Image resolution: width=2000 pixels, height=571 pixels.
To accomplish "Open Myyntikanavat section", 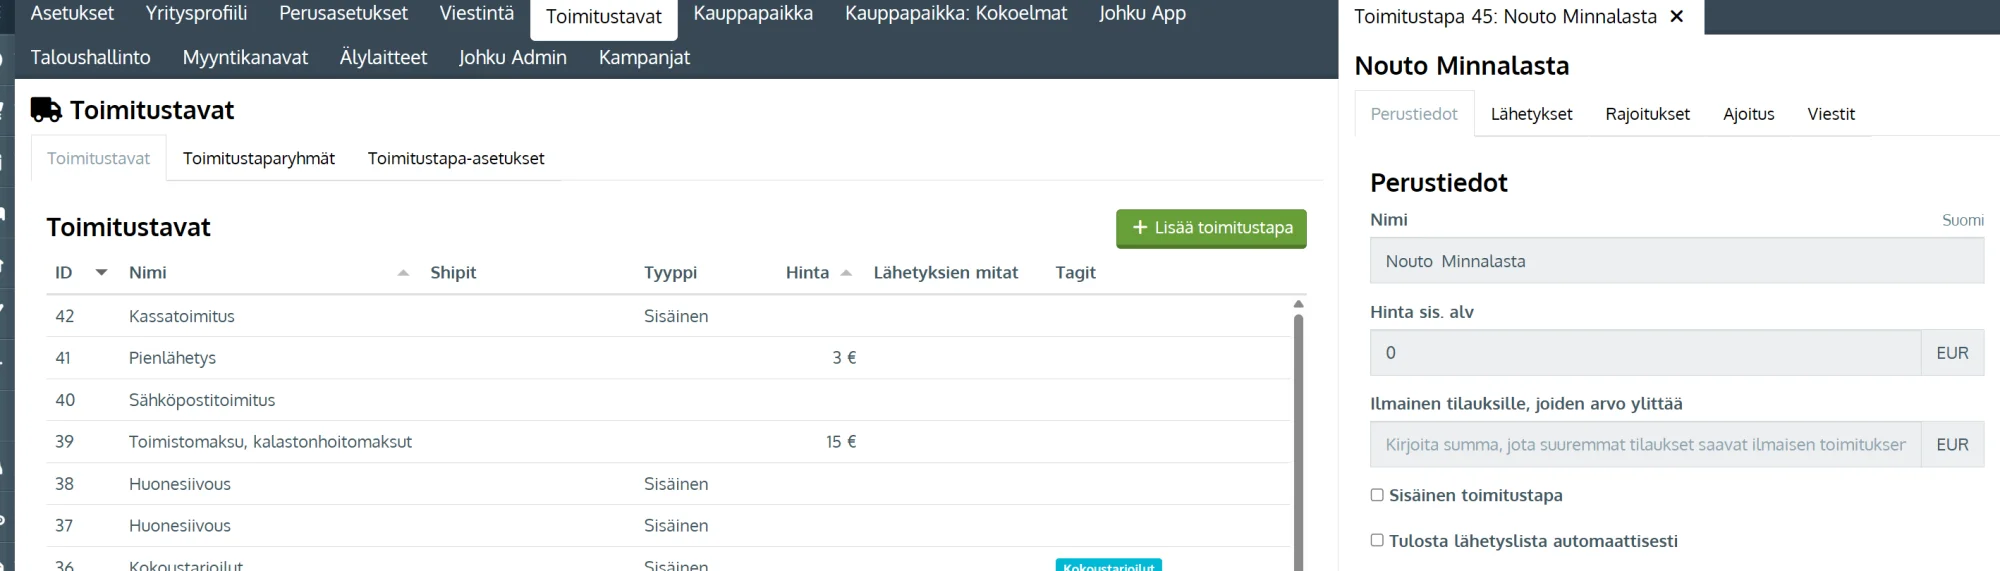I will point(245,58).
